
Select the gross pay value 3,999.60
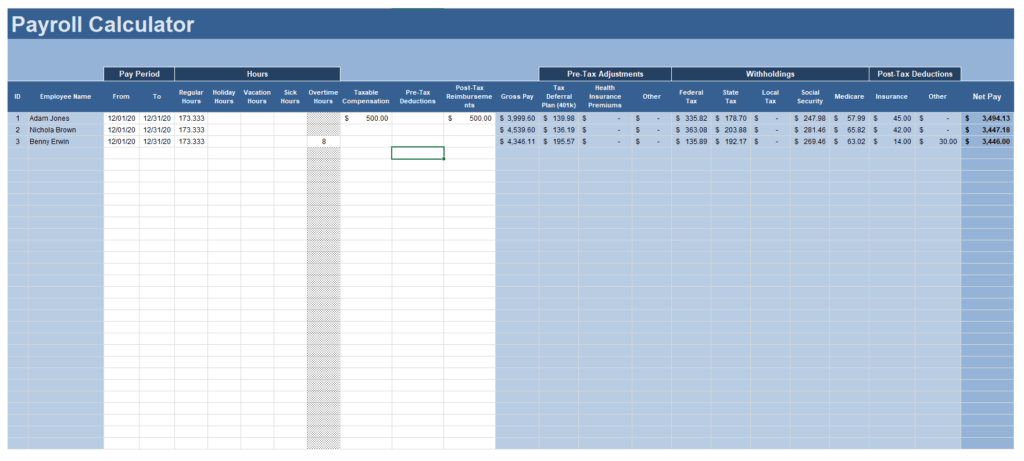pos(517,118)
